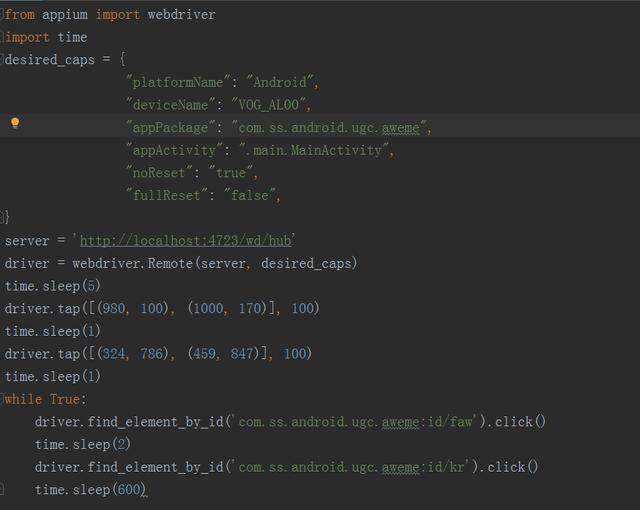Place cursor at end of time.sleep(600)

tap(146, 490)
